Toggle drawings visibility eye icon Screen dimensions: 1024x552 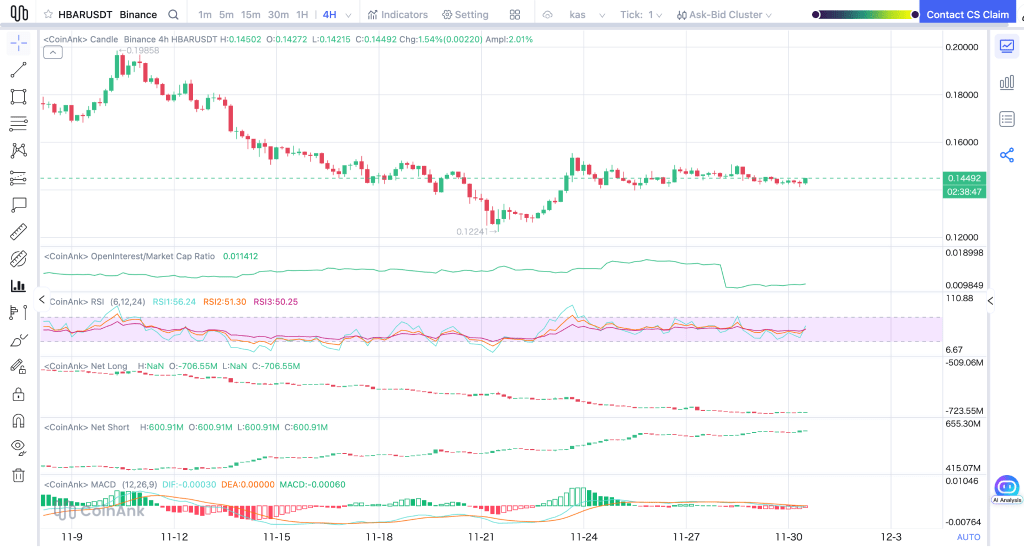18,447
